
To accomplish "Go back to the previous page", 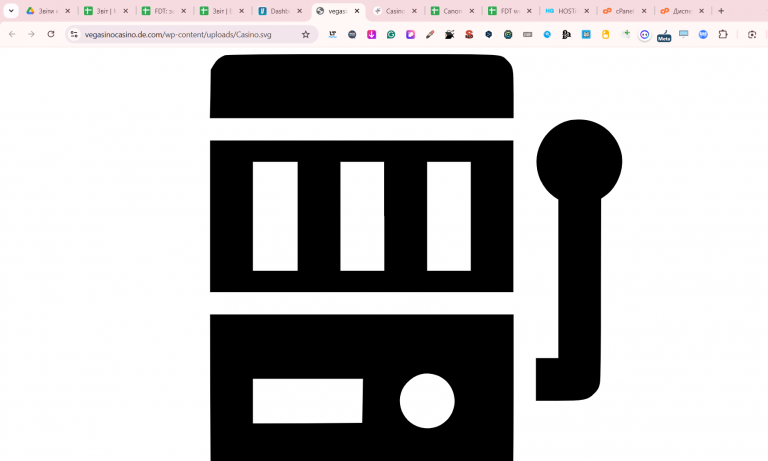I will click(12, 34).
